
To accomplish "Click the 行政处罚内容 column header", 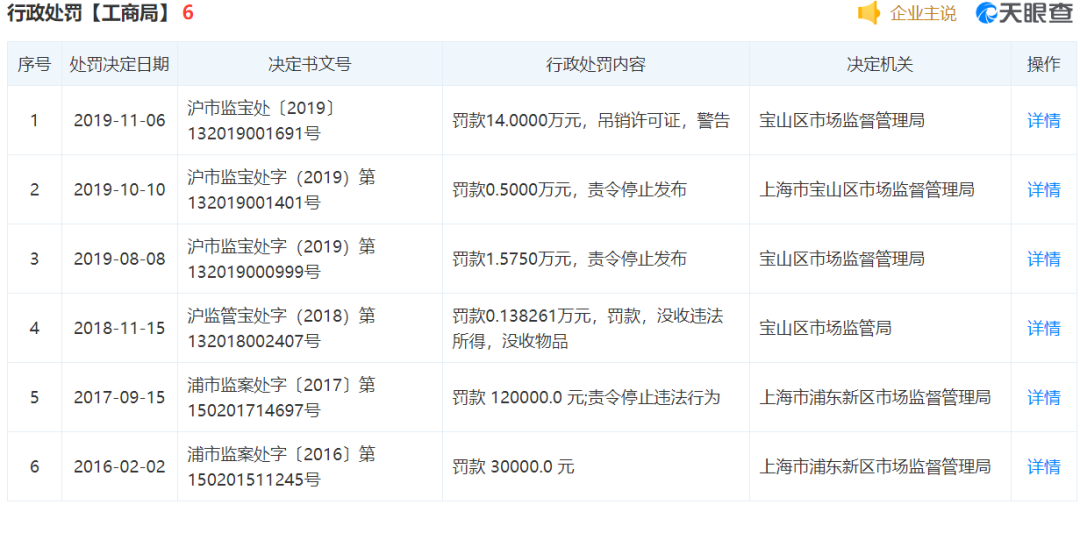I will [x=595, y=64].
